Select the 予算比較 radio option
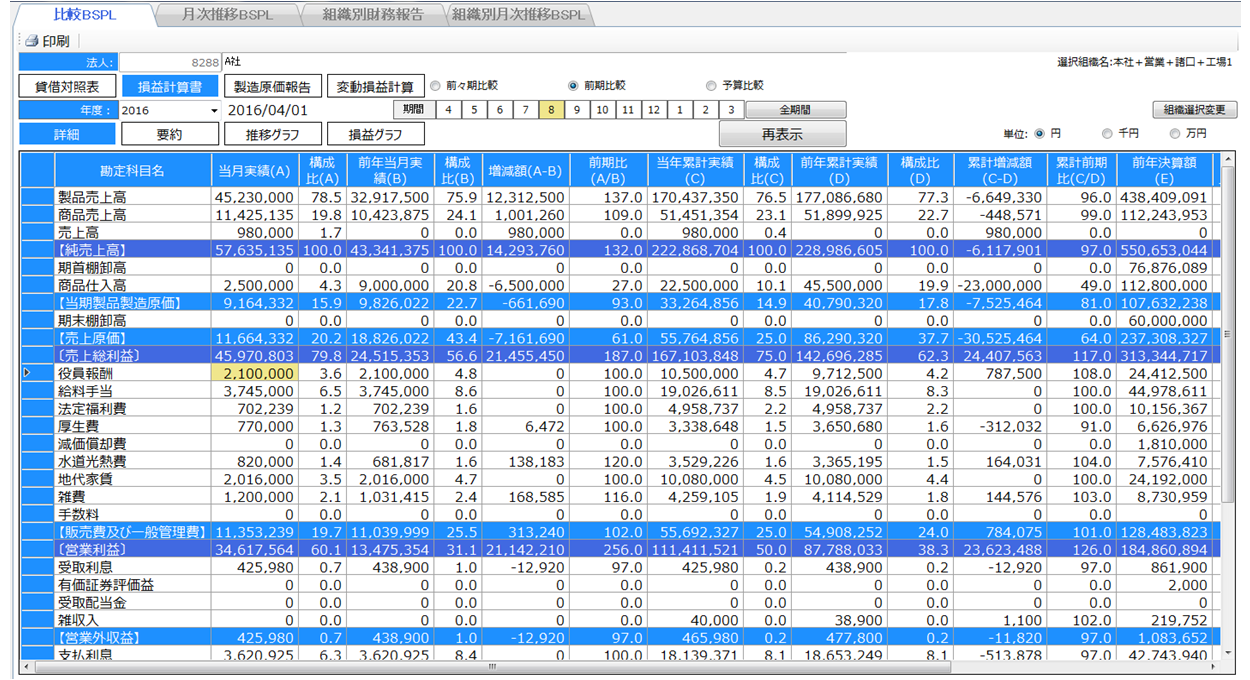The image size is (1250, 680). (711, 86)
